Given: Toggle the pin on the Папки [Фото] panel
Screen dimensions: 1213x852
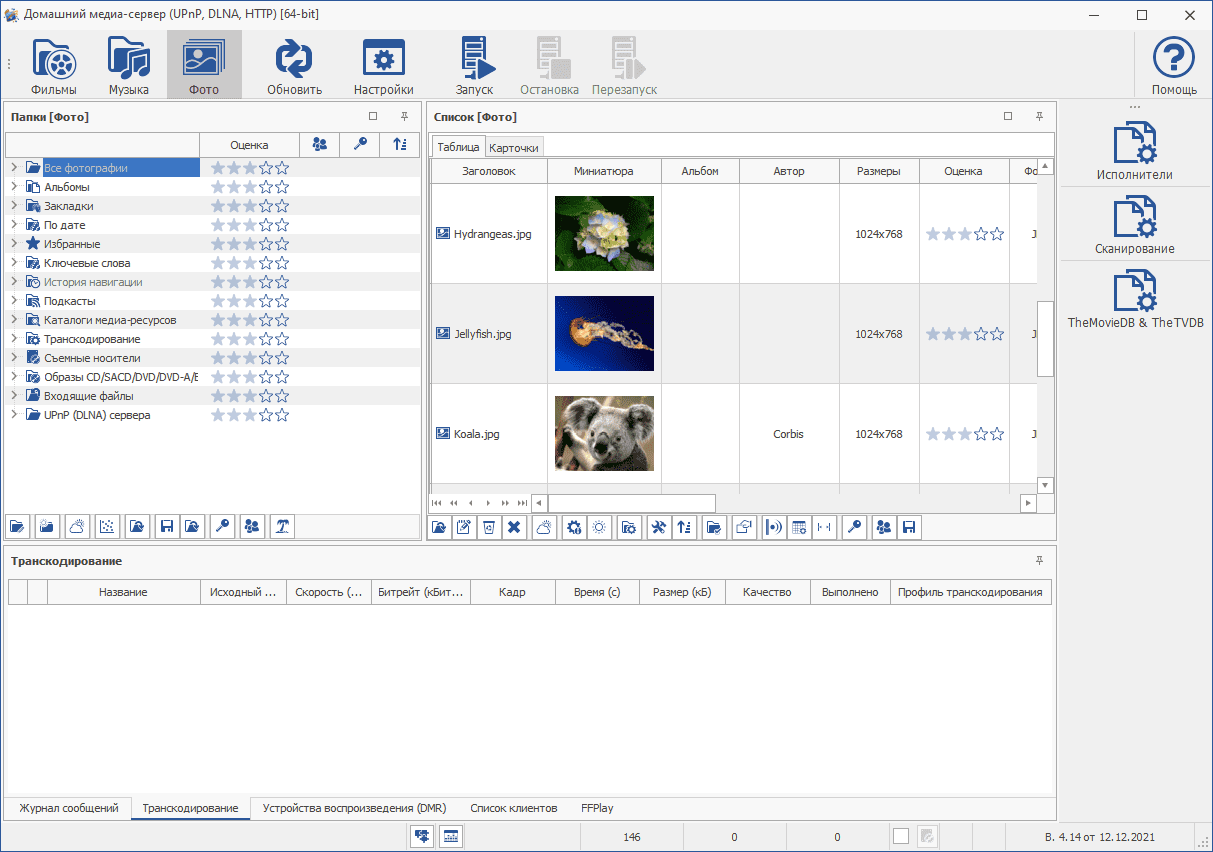Looking at the screenshot, I should [x=404, y=117].
